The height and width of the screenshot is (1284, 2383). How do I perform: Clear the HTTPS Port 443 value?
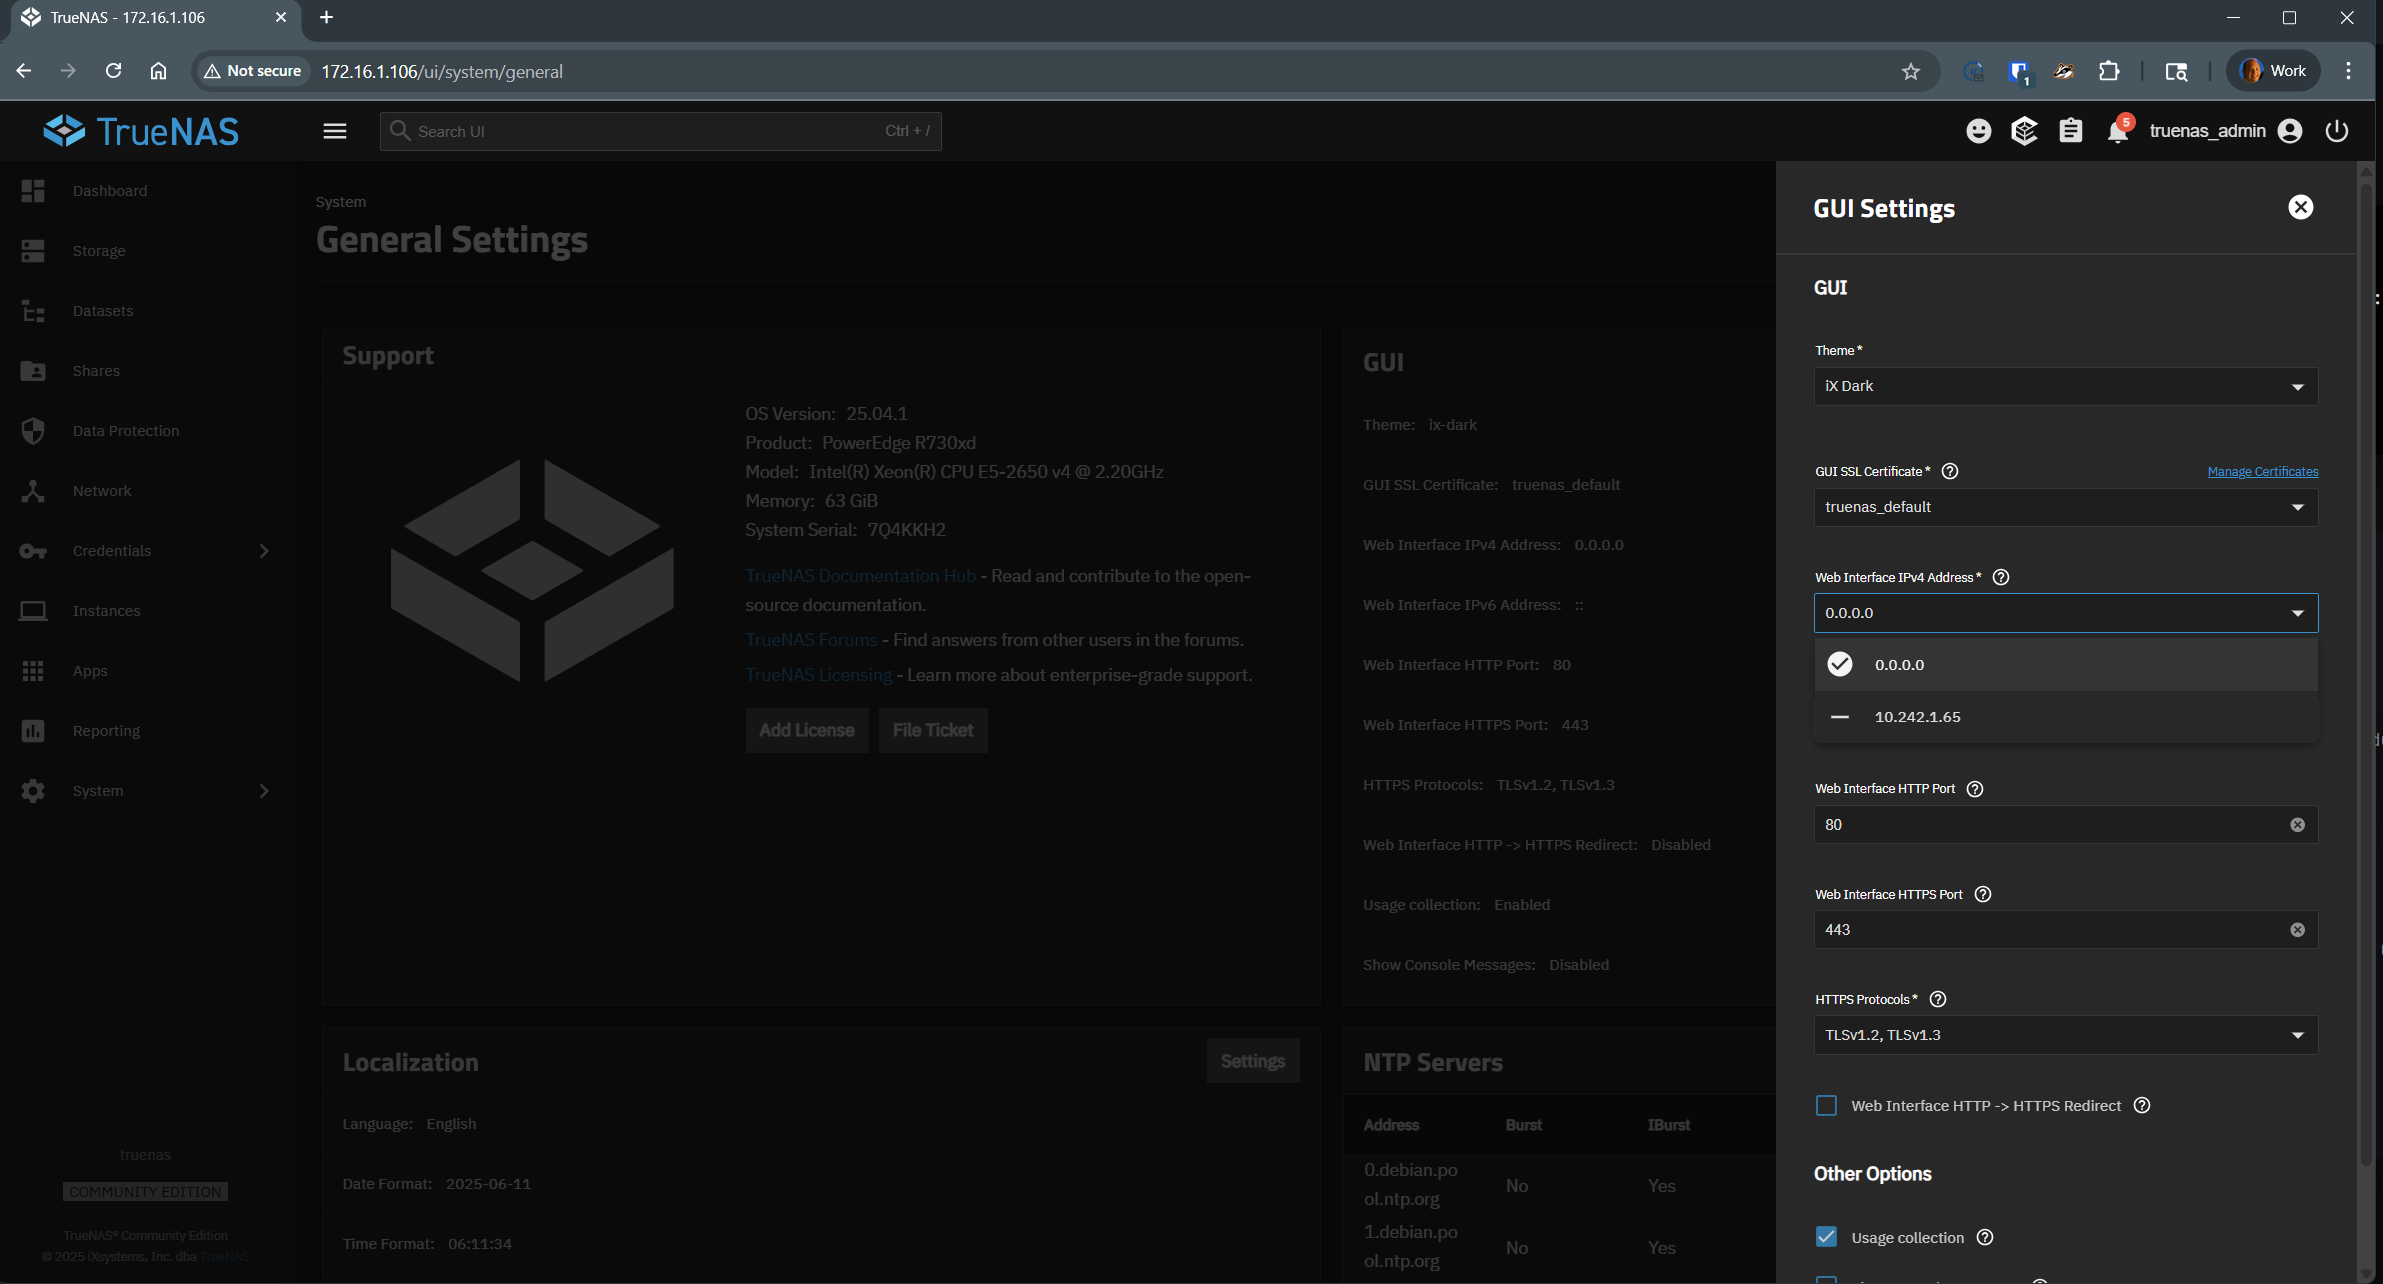2298,930
